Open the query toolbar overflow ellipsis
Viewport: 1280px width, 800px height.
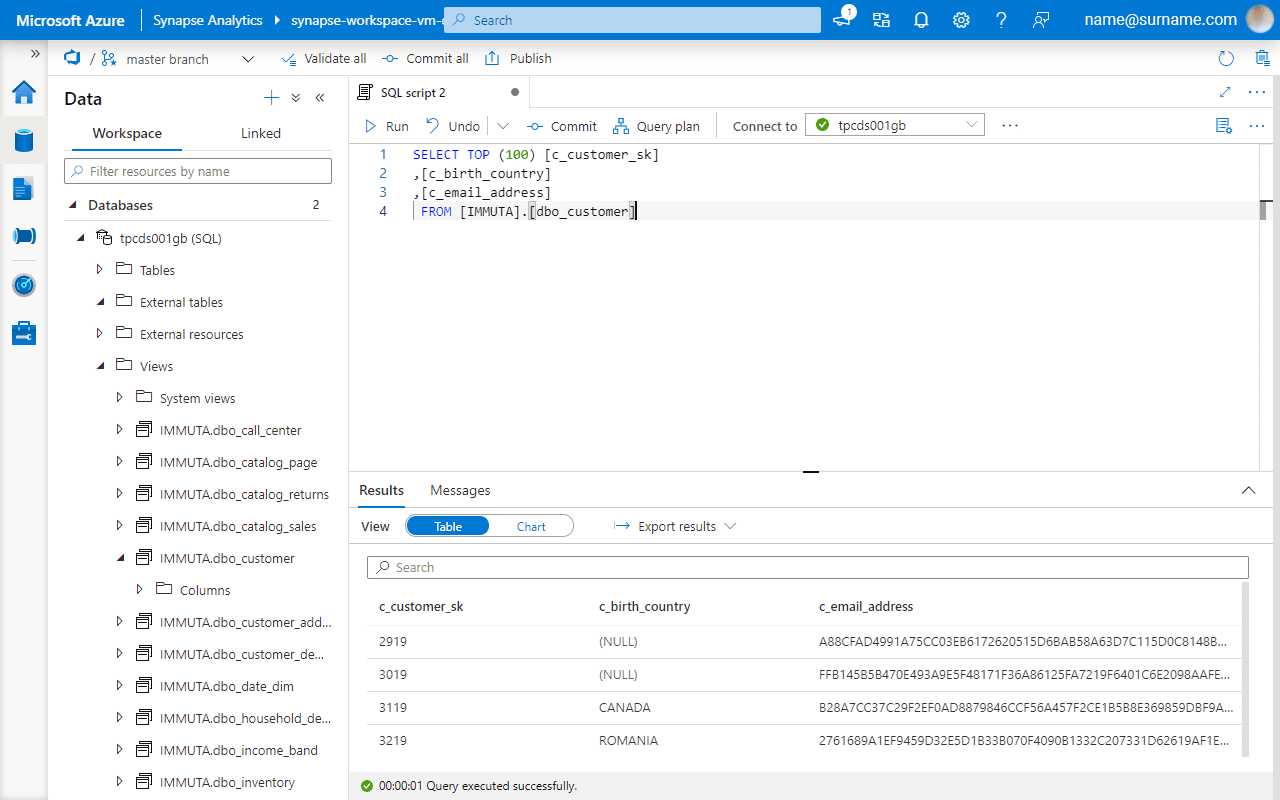(x=1257, y=125)
